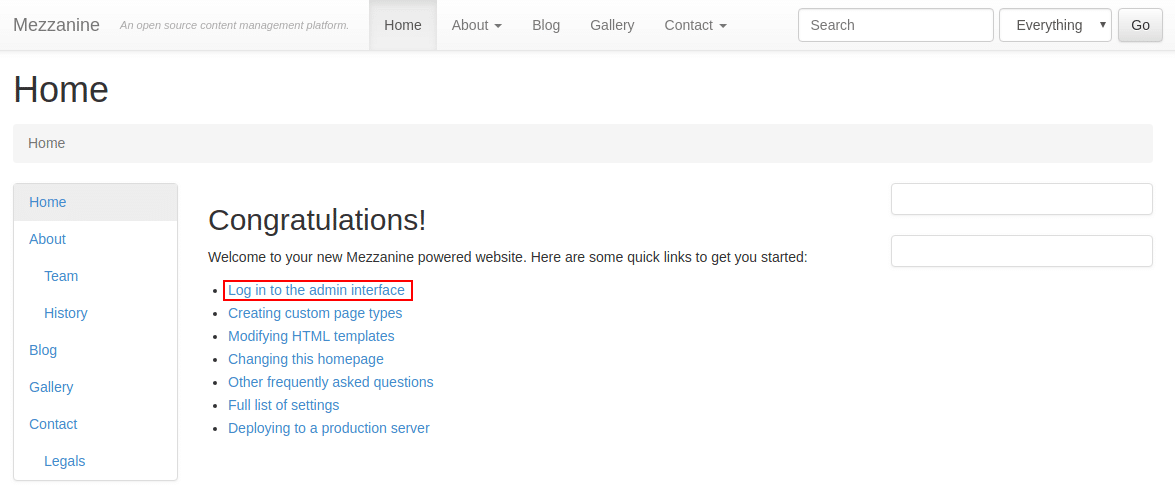The image size is (1175, 495).
Task: Click the lower empty panel in right column
Action: tap(1021, 251)
